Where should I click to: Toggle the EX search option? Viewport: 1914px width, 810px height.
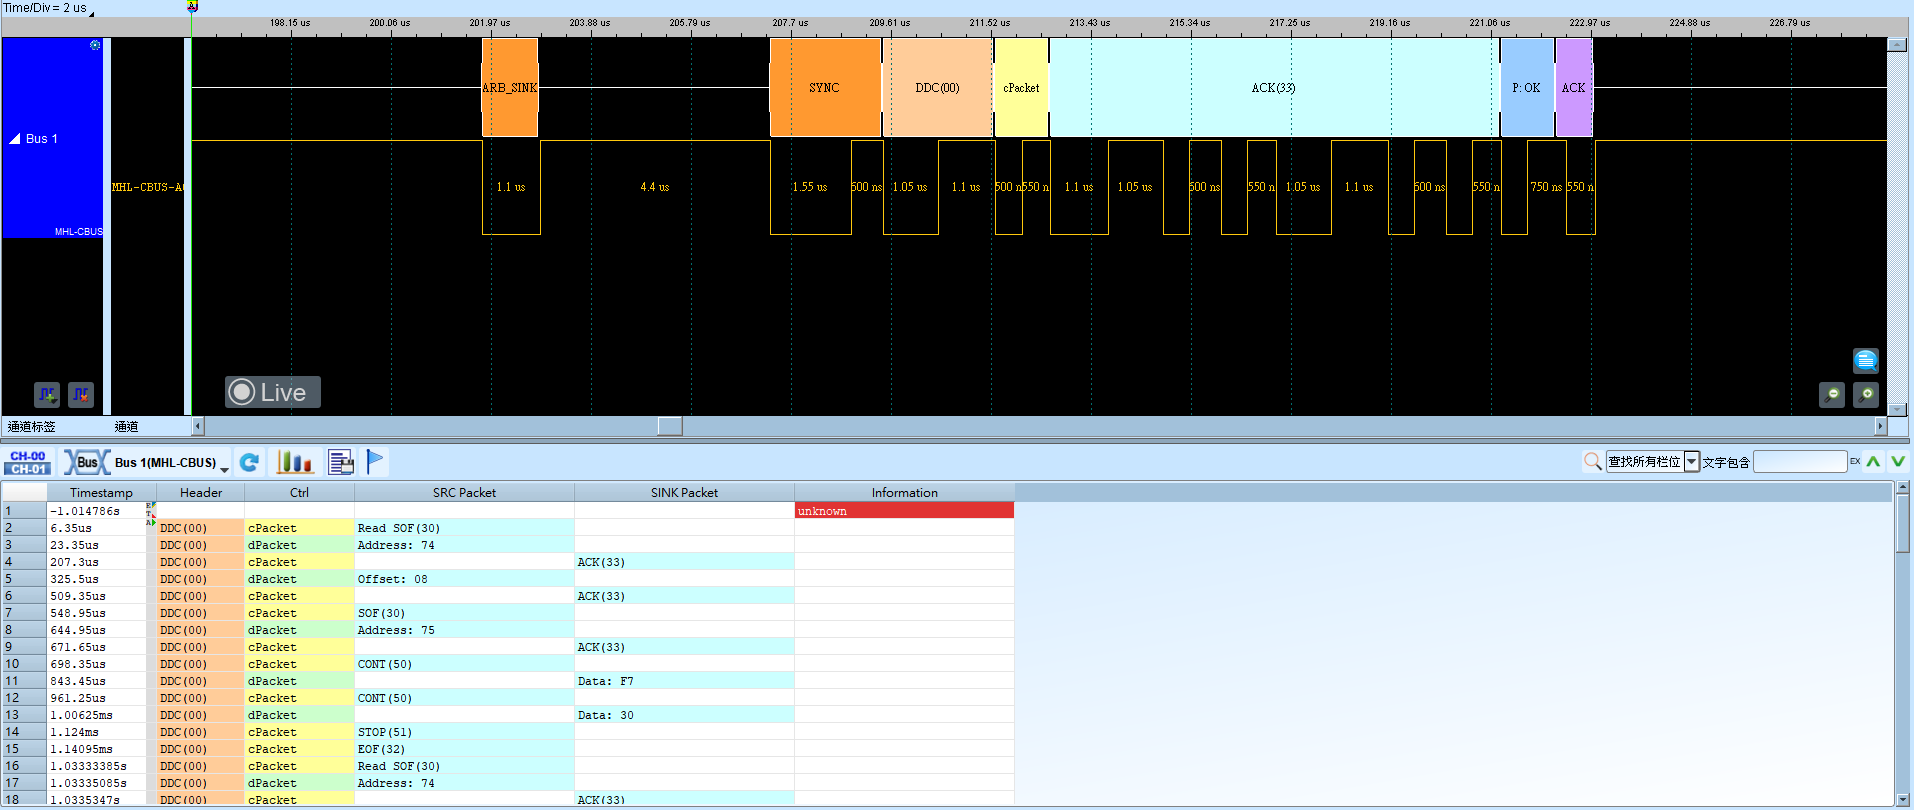pos(1855,461)
